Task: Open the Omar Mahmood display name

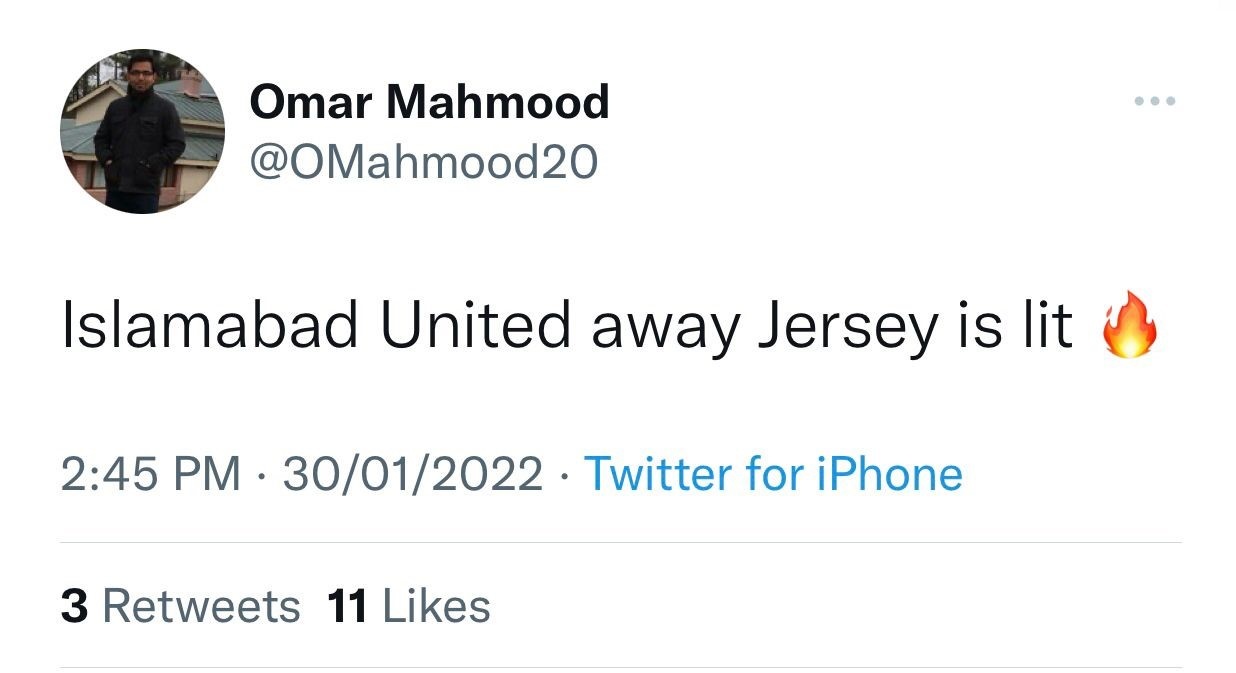Action: tap(429, 102)
